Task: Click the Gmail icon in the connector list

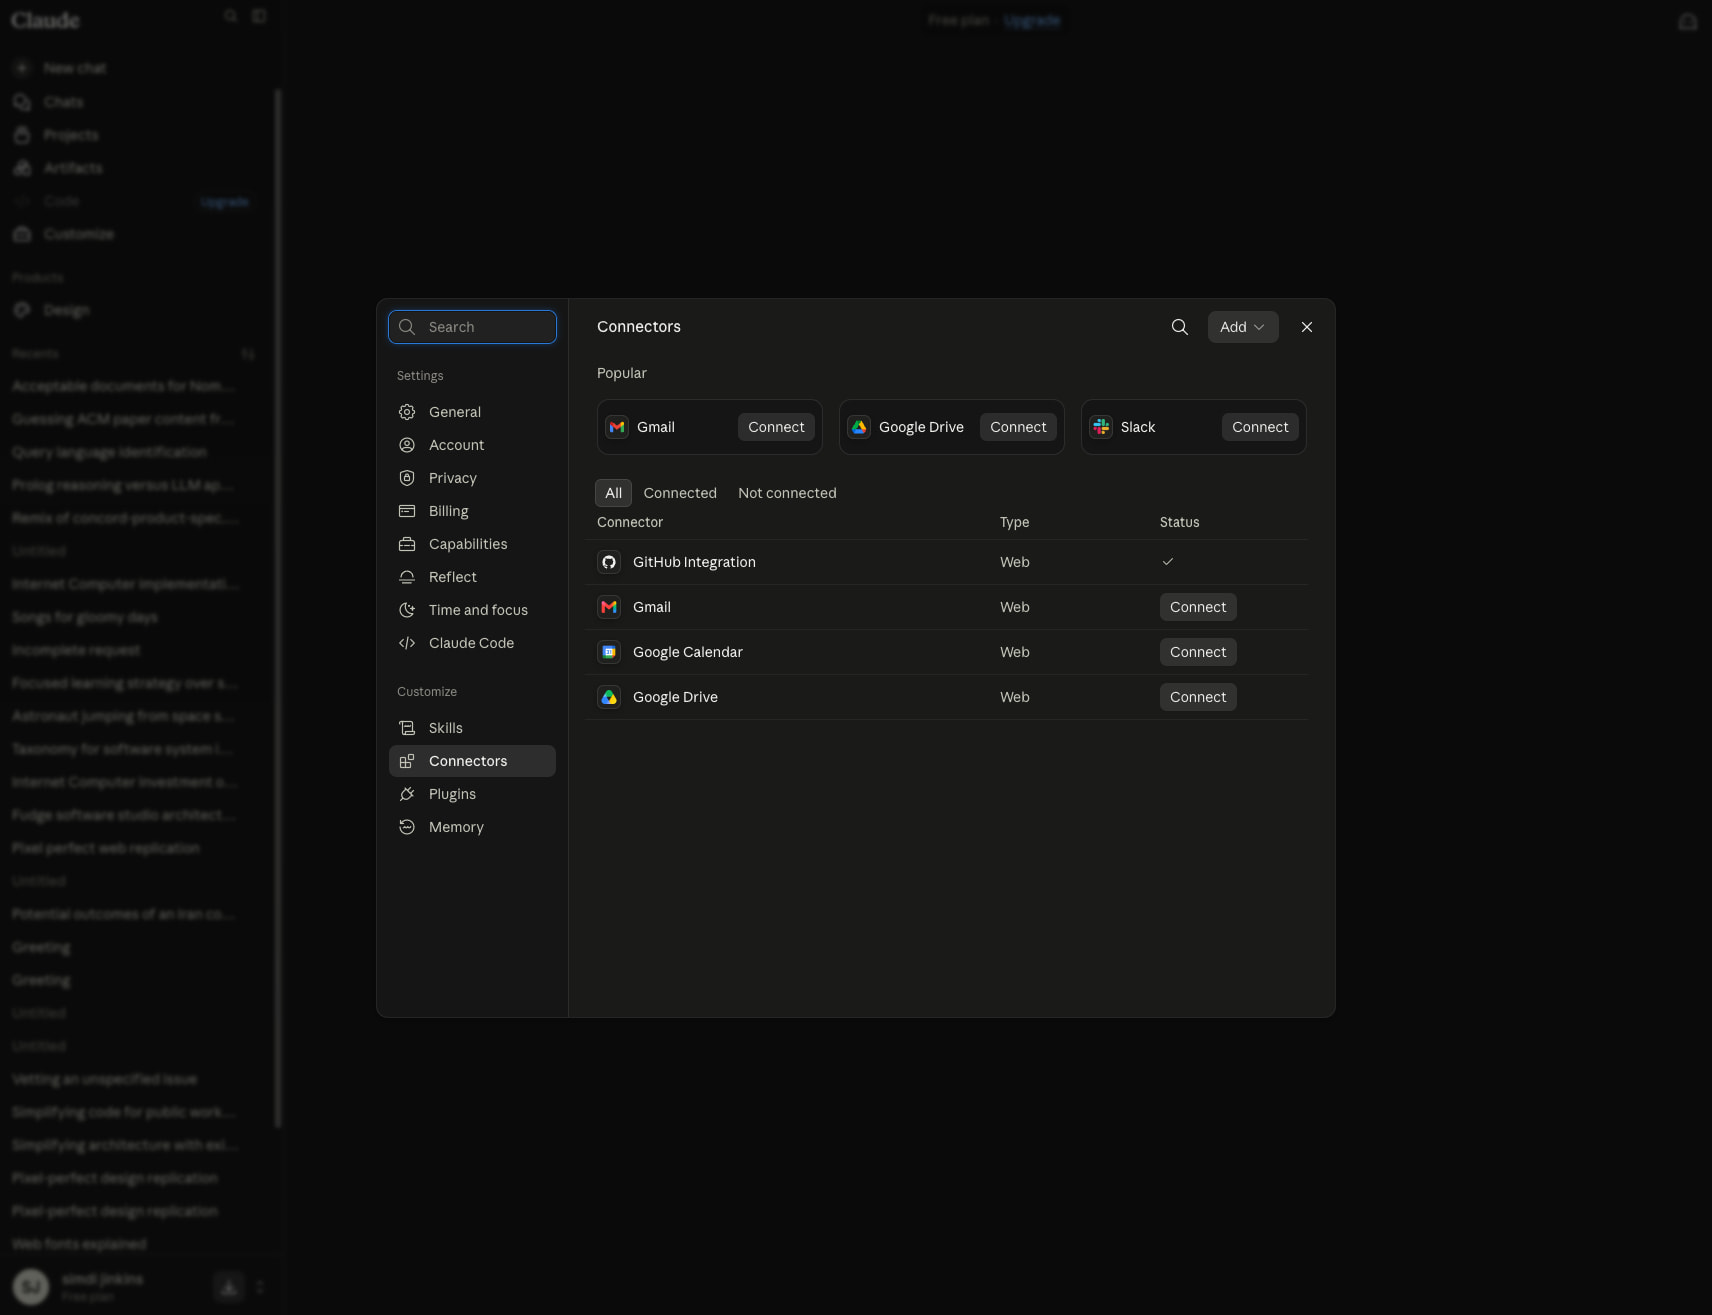Action: coord(609,607)
